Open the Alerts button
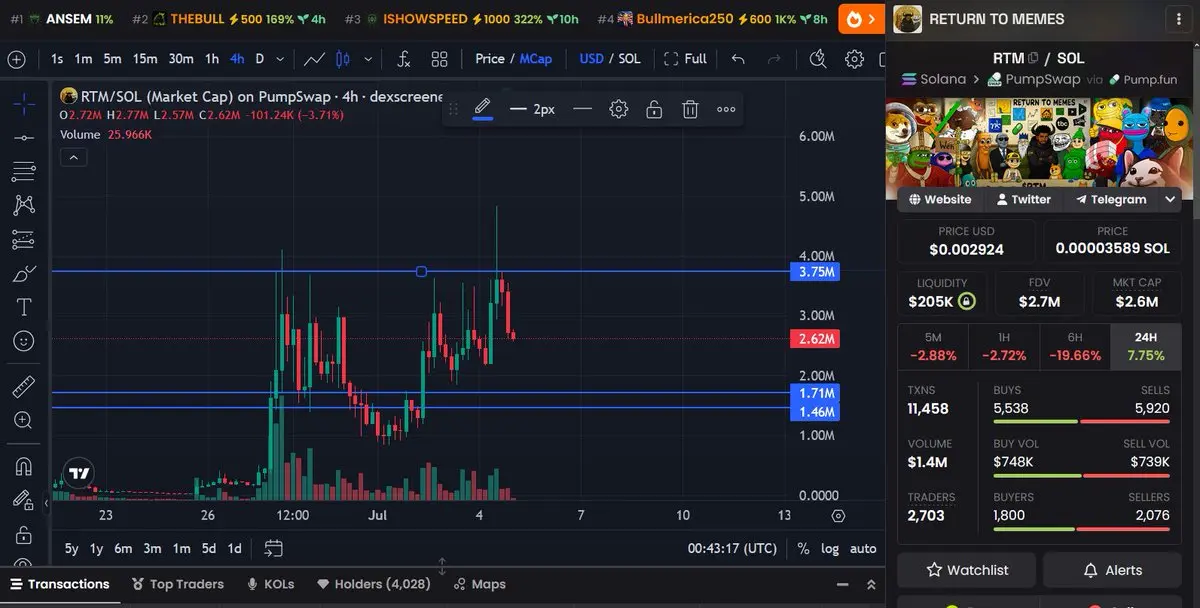The image size is (1200, 608). coord(1113,570)
